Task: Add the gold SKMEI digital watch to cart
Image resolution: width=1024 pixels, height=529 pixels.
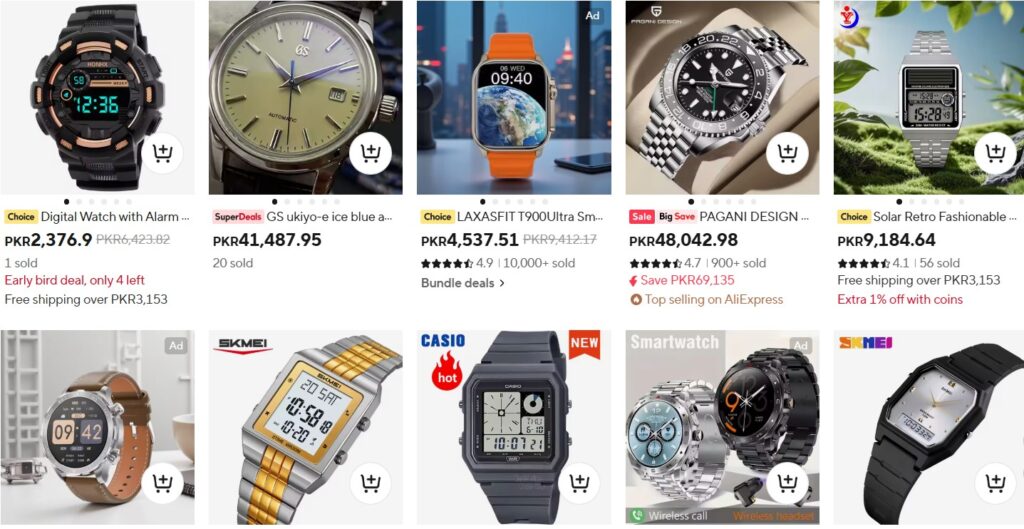Action: click(x=370, y=483)
